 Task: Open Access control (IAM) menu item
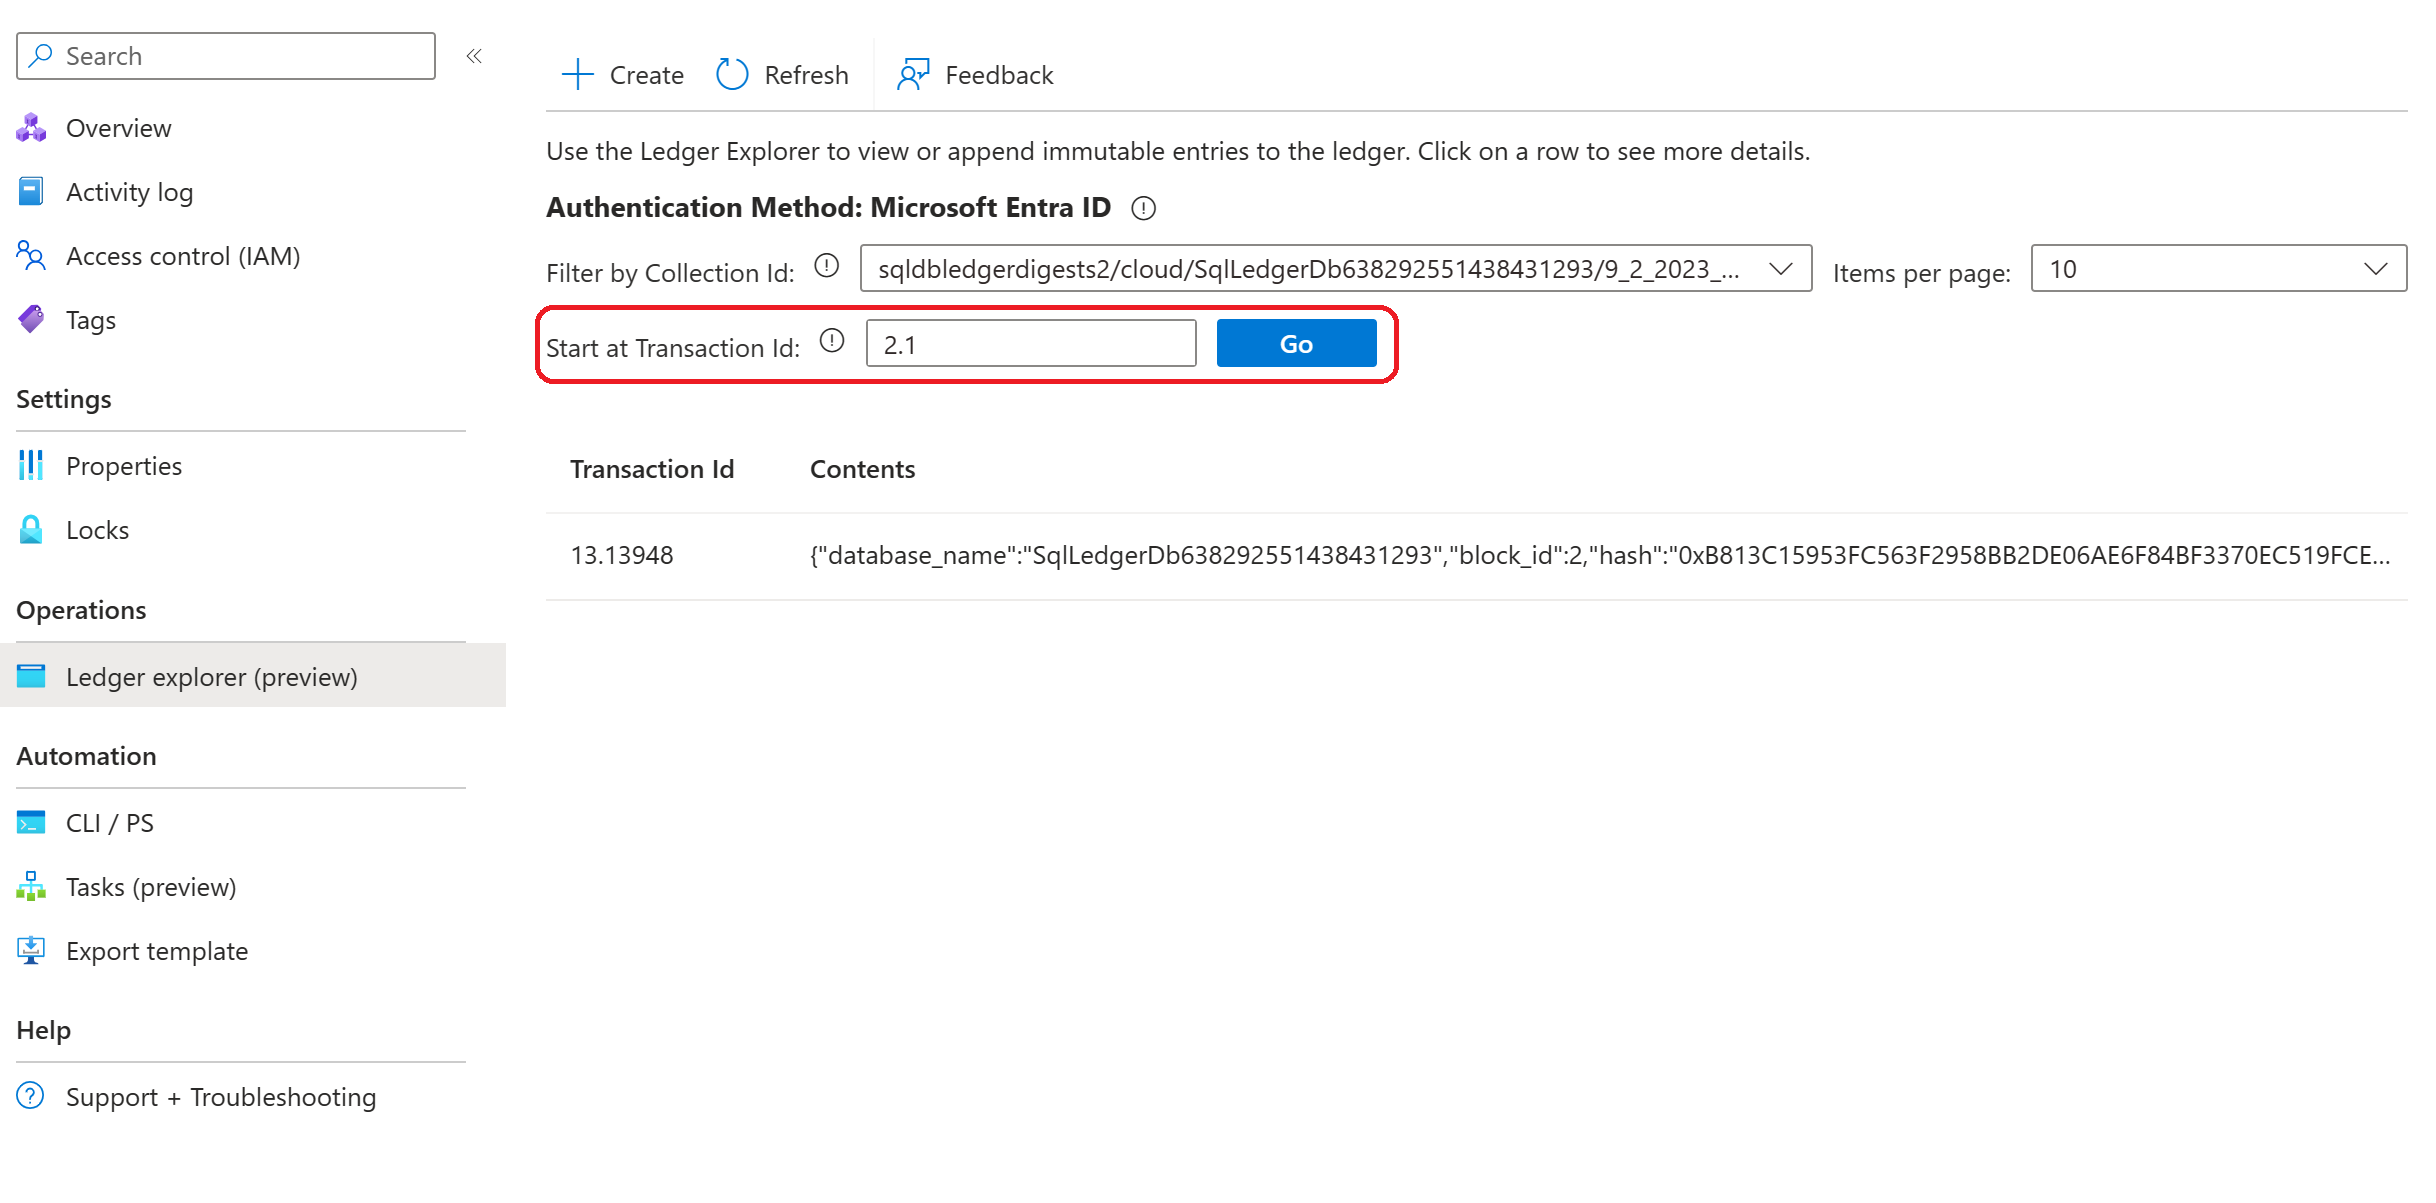[183, 256]
